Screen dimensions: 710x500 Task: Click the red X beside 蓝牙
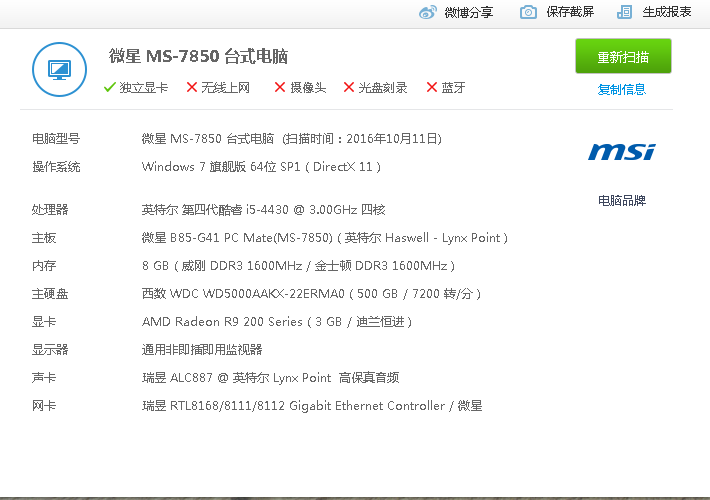432,87
